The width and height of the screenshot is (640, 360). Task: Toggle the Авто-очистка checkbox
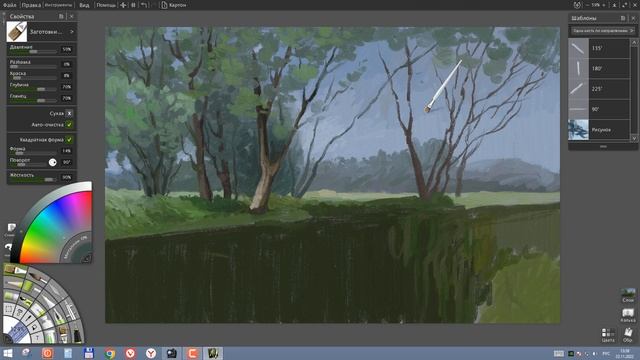tap(69, 124)
